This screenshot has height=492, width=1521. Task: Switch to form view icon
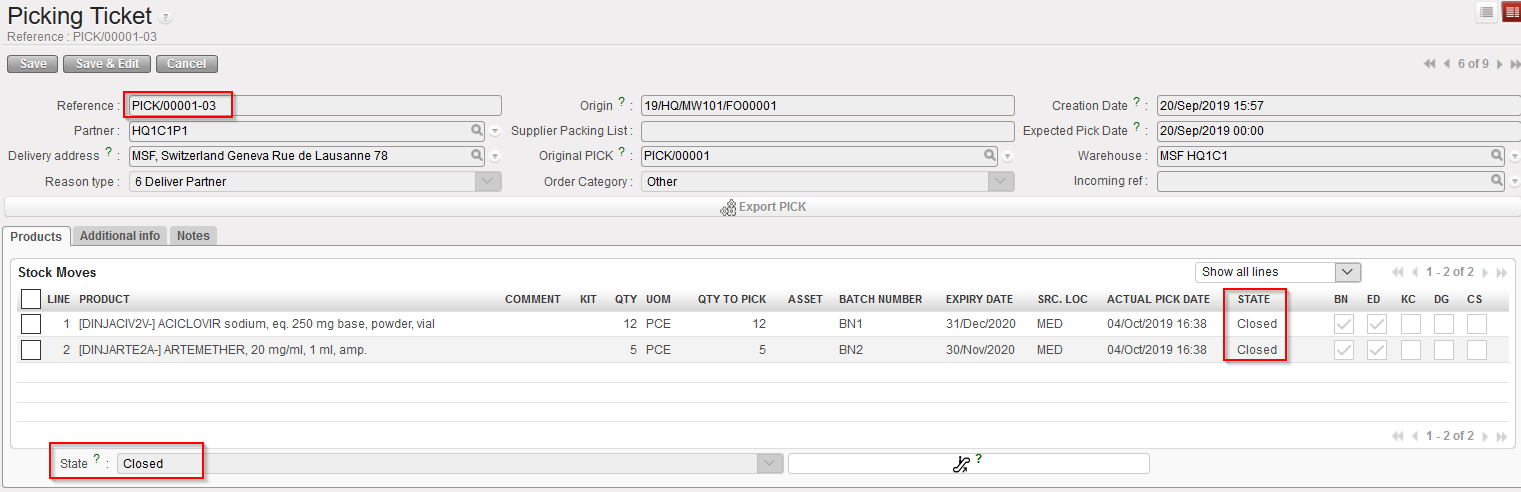tap(1510, 12)
